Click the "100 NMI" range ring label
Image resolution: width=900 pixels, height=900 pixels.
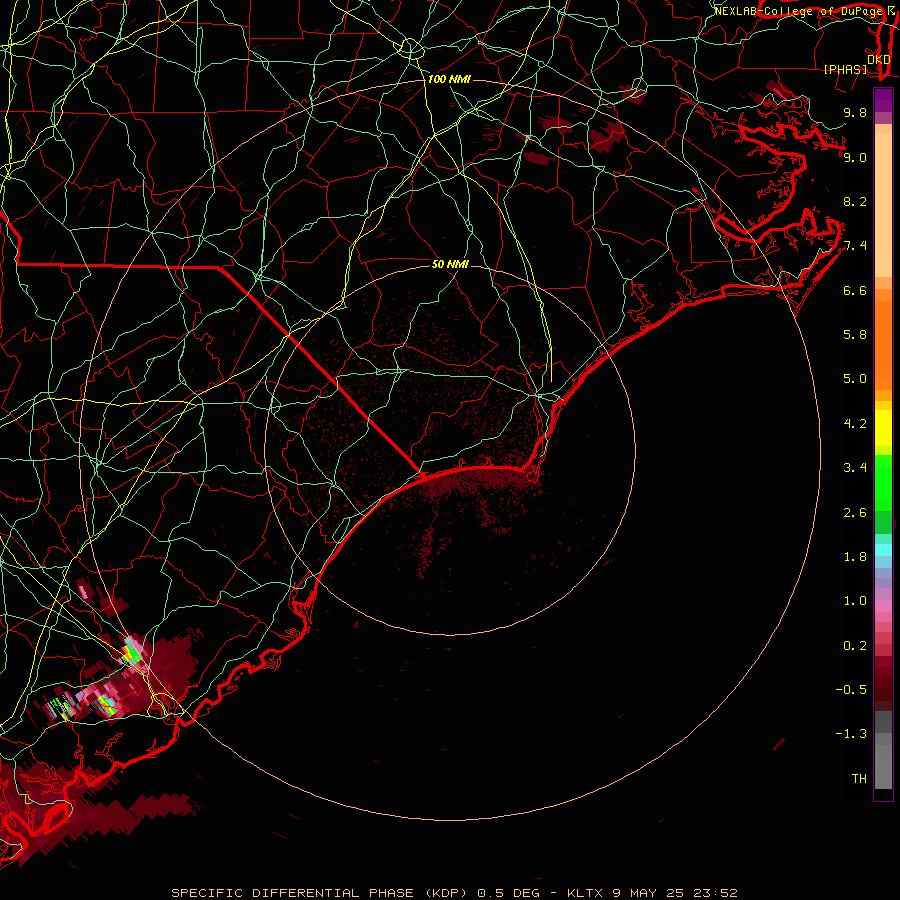[x=449, y=79]
